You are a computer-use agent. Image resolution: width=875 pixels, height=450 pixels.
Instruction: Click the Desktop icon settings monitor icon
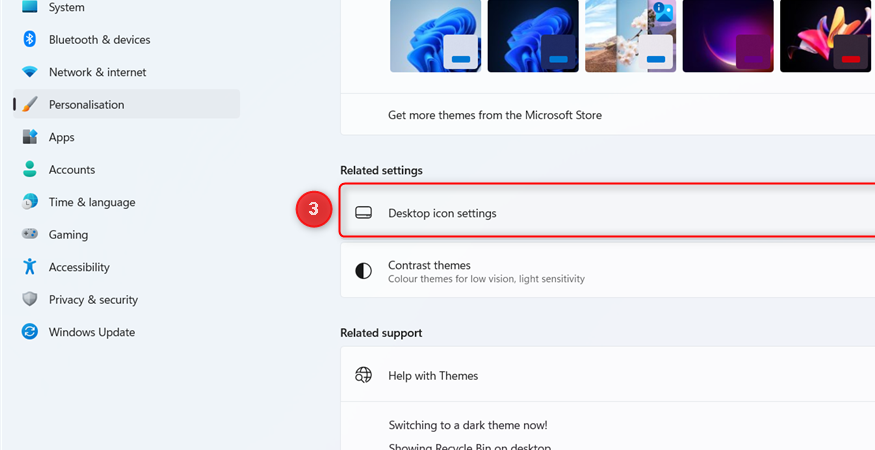363,213
